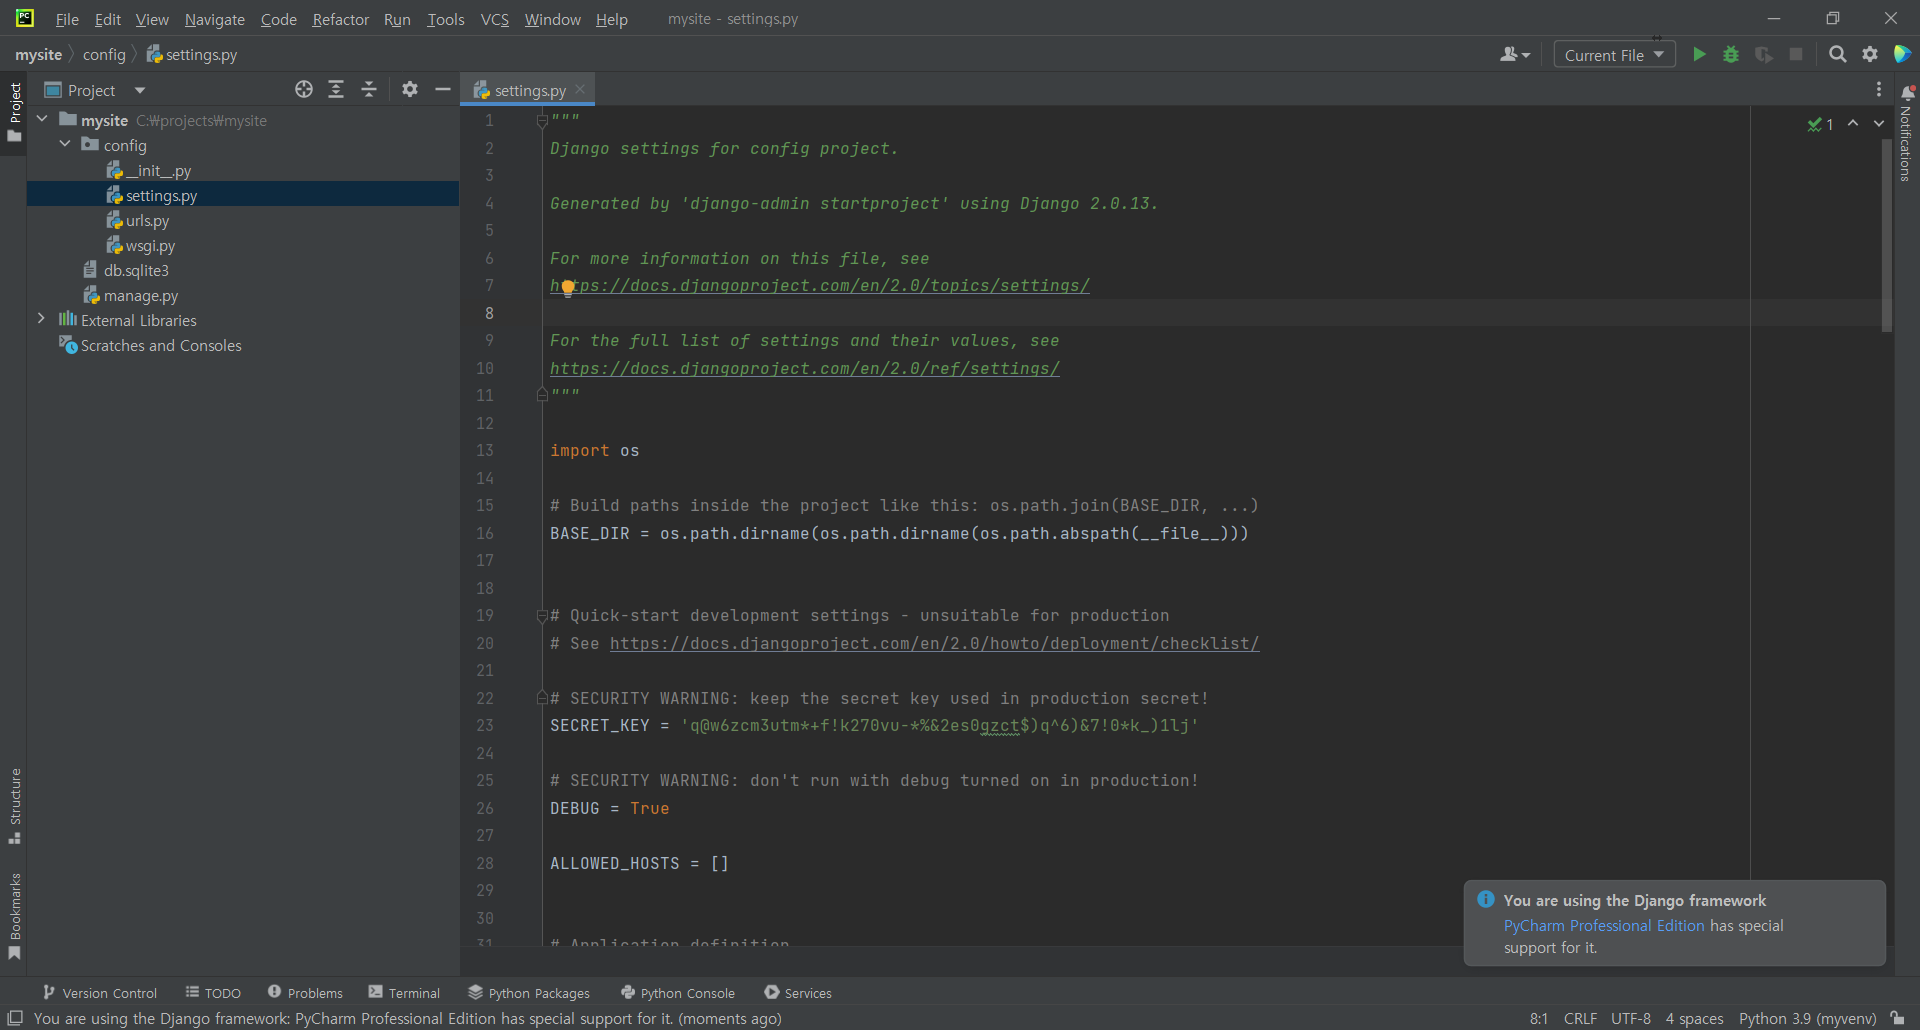Open Python Console tool window
The width and height of the screenshot is (1920, 1030).
coord(678,992)
